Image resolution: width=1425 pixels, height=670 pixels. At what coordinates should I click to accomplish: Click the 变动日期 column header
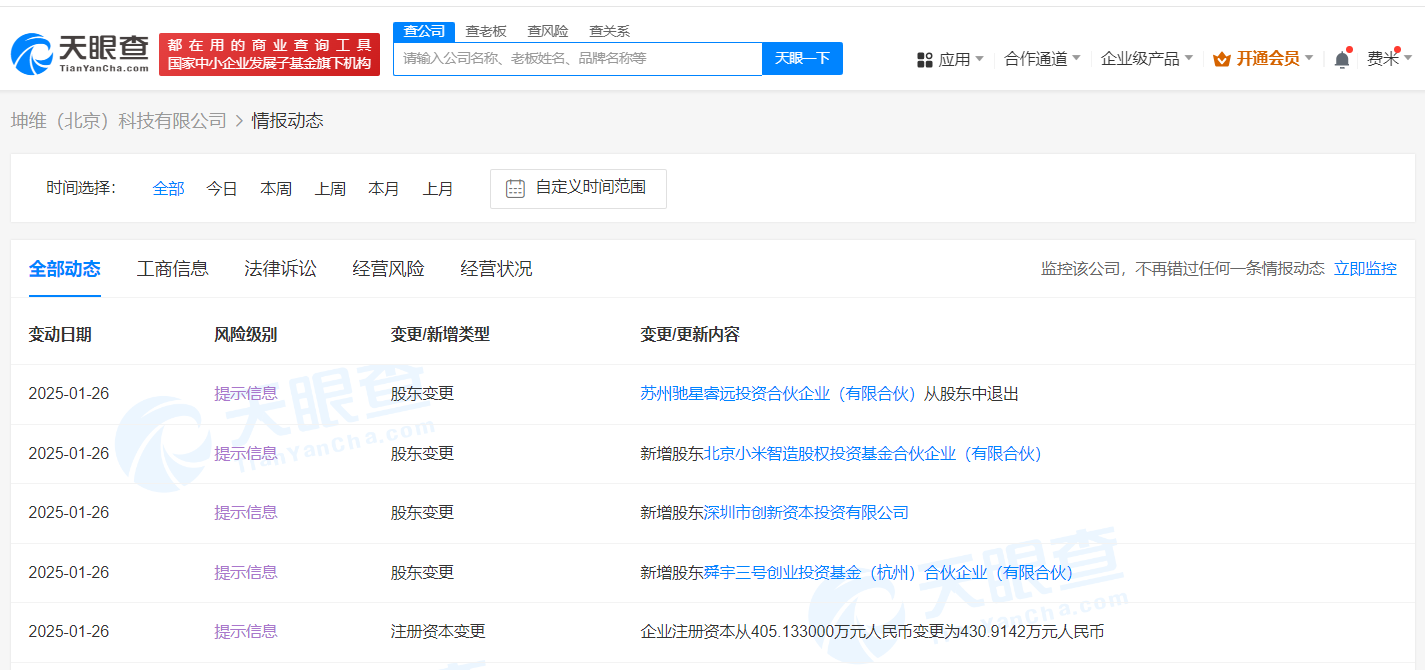pyautogui.click(x=60, y=335)
